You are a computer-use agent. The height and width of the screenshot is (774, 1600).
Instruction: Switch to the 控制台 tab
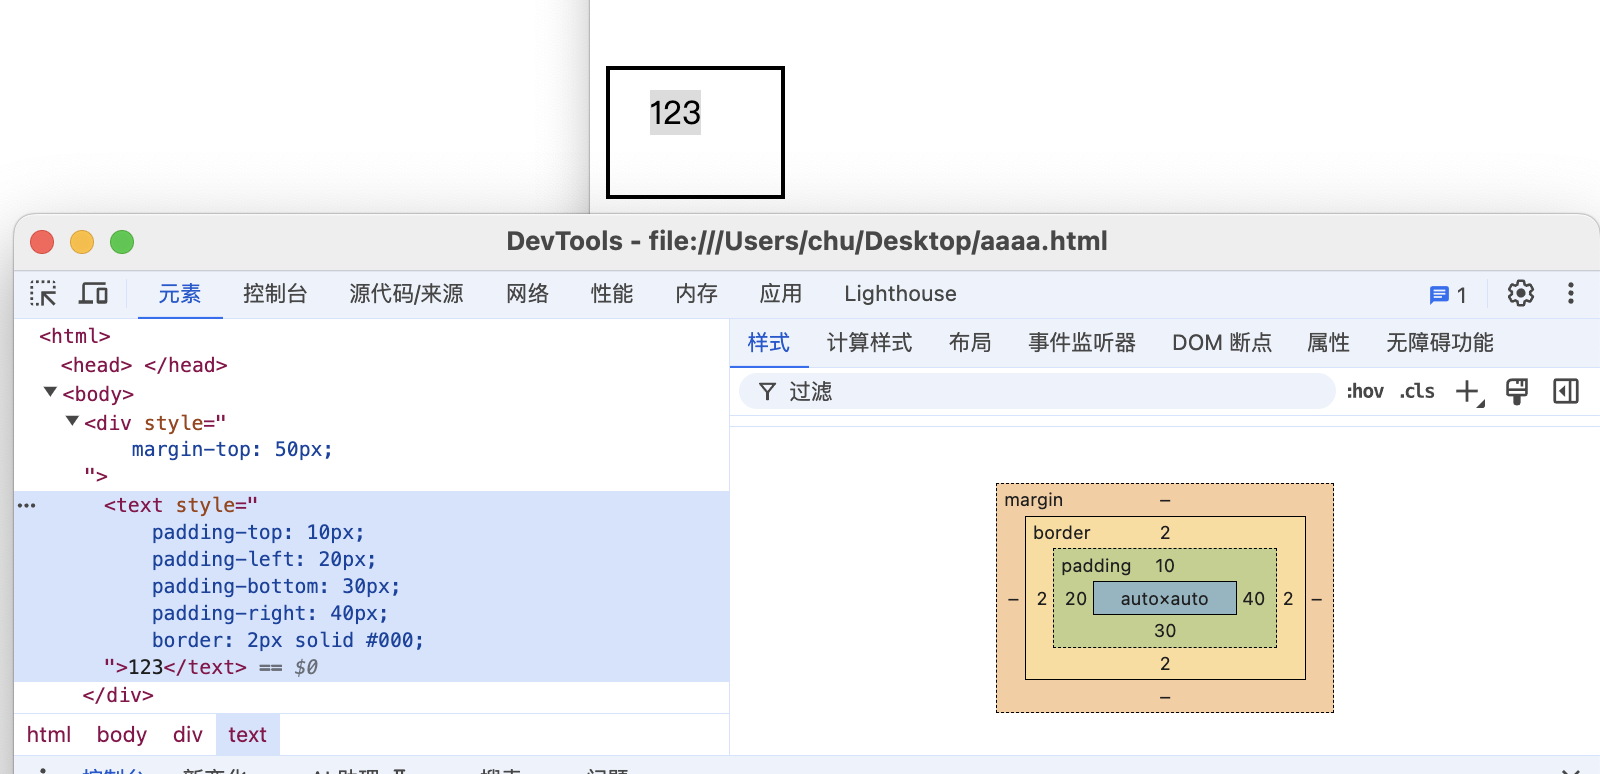[x=274, y=294]
